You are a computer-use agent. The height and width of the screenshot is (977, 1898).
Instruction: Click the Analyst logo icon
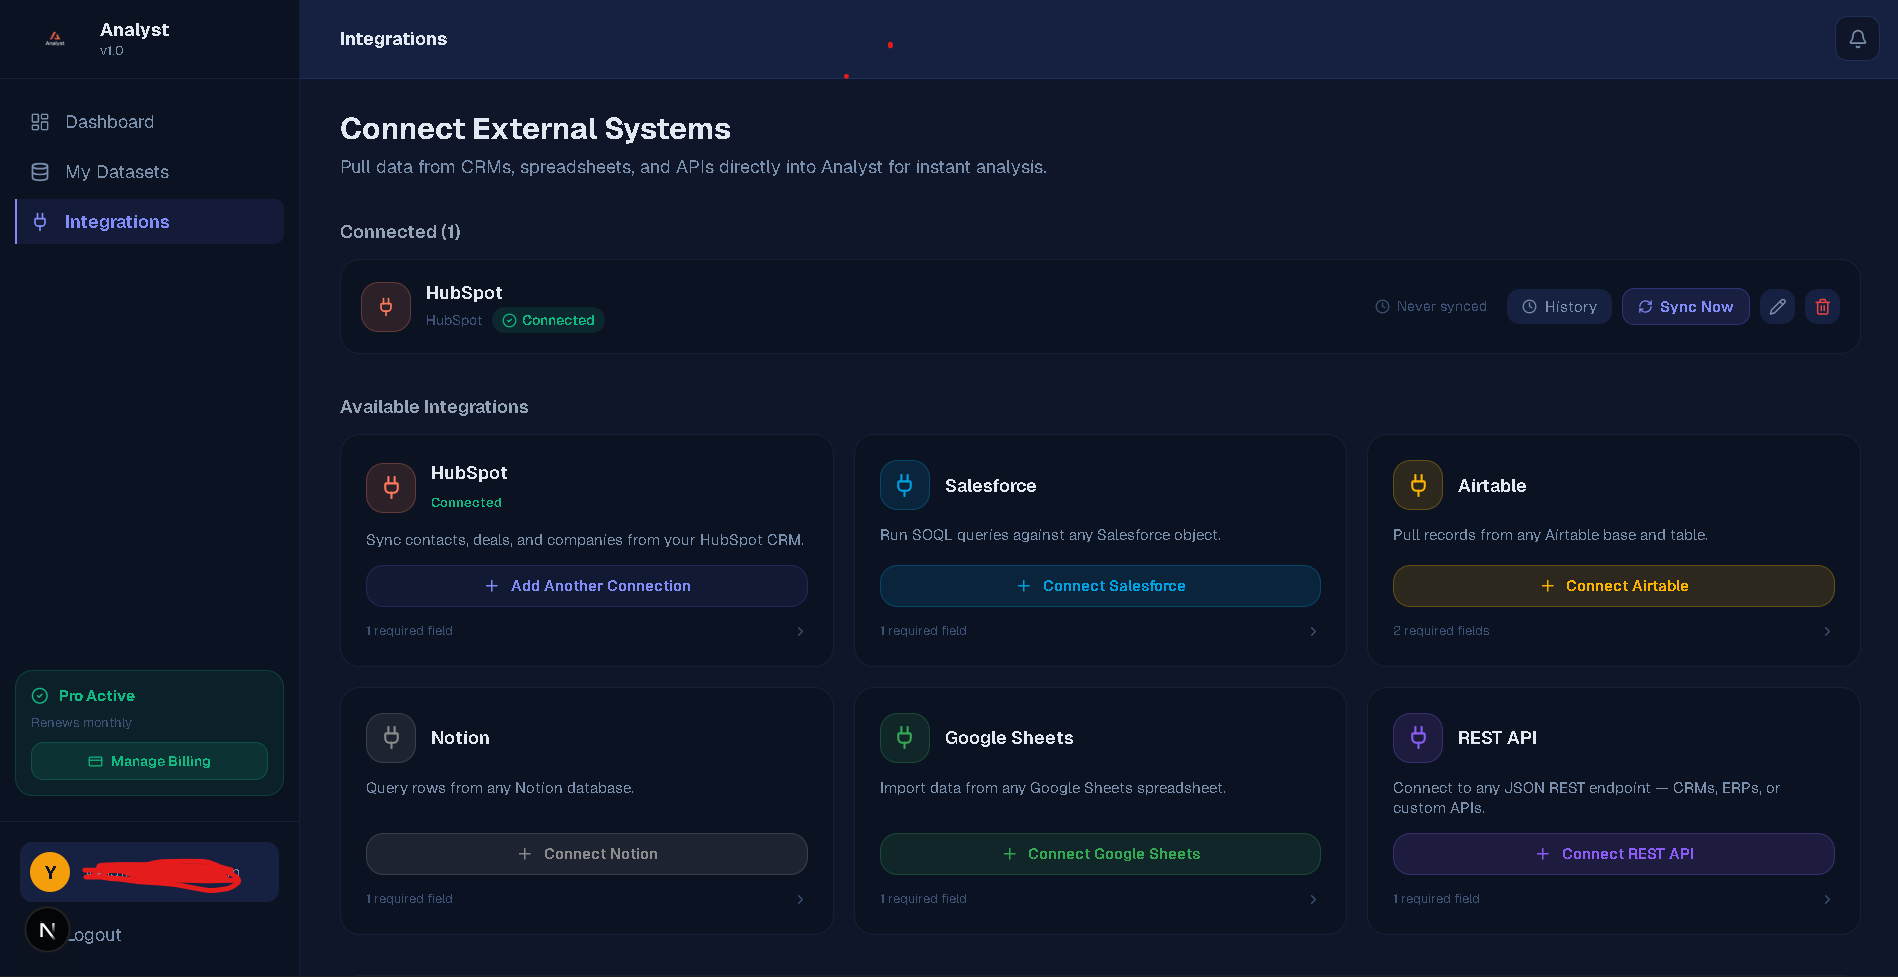[55, 39]
